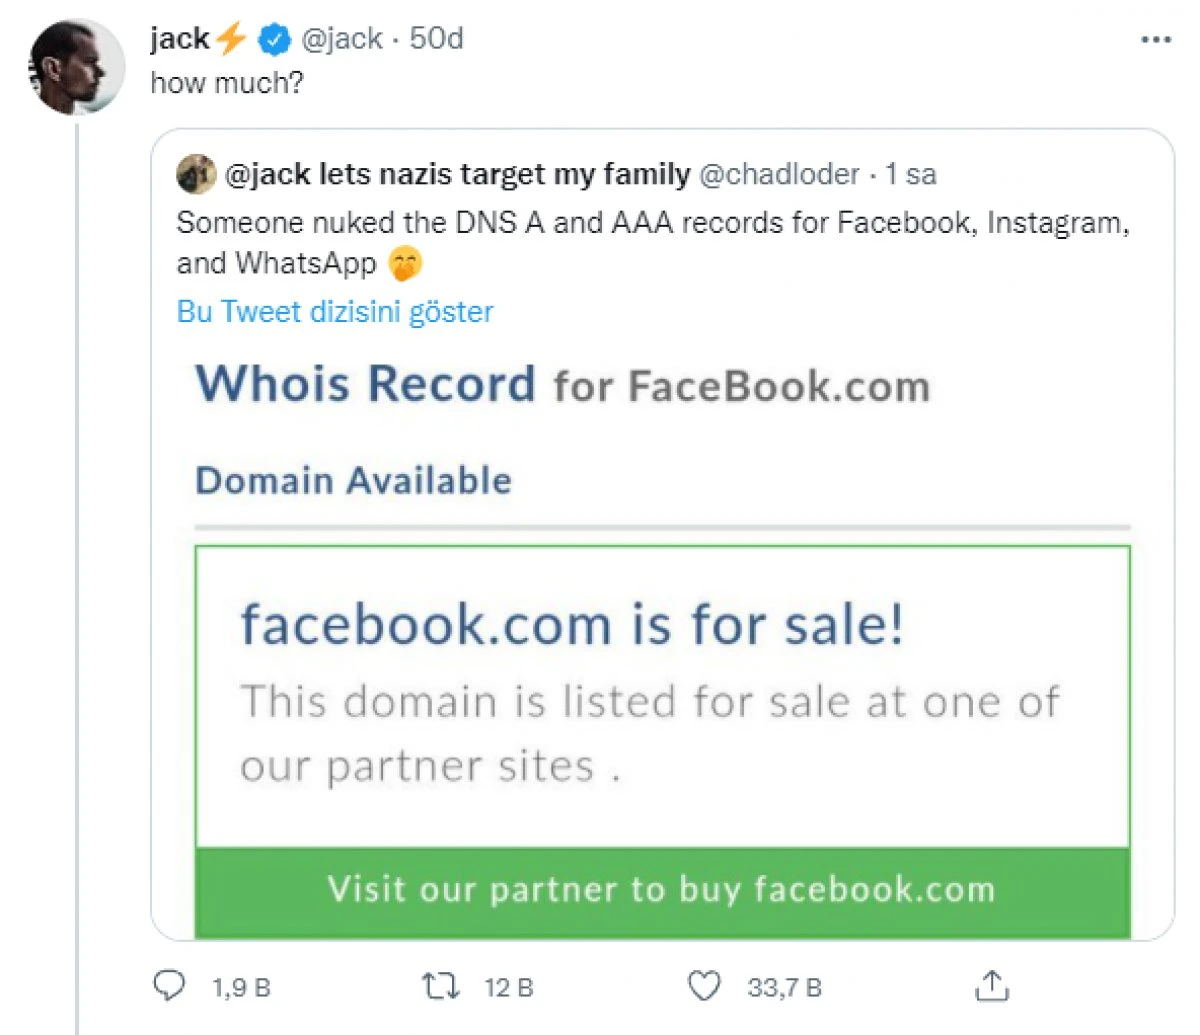Open the reply icon on jack's tweet
The image size is (1200, 1035).
170,986
